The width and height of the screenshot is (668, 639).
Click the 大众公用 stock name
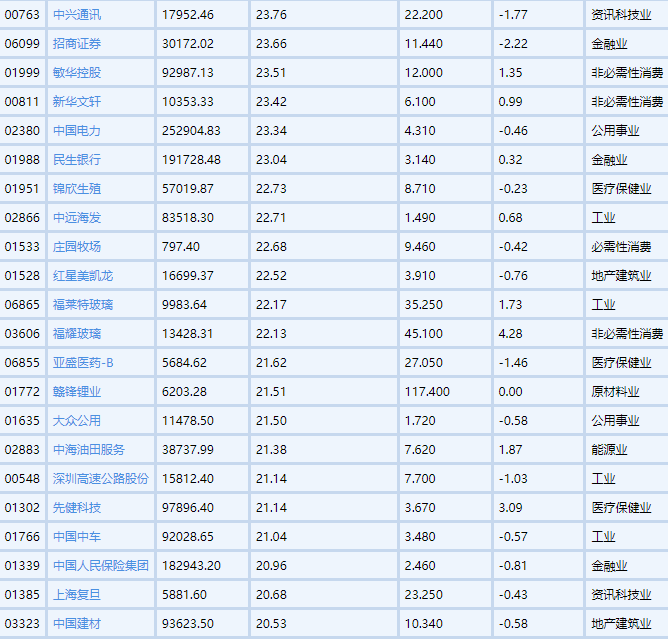pyautogui.click(x=77, y=420)
